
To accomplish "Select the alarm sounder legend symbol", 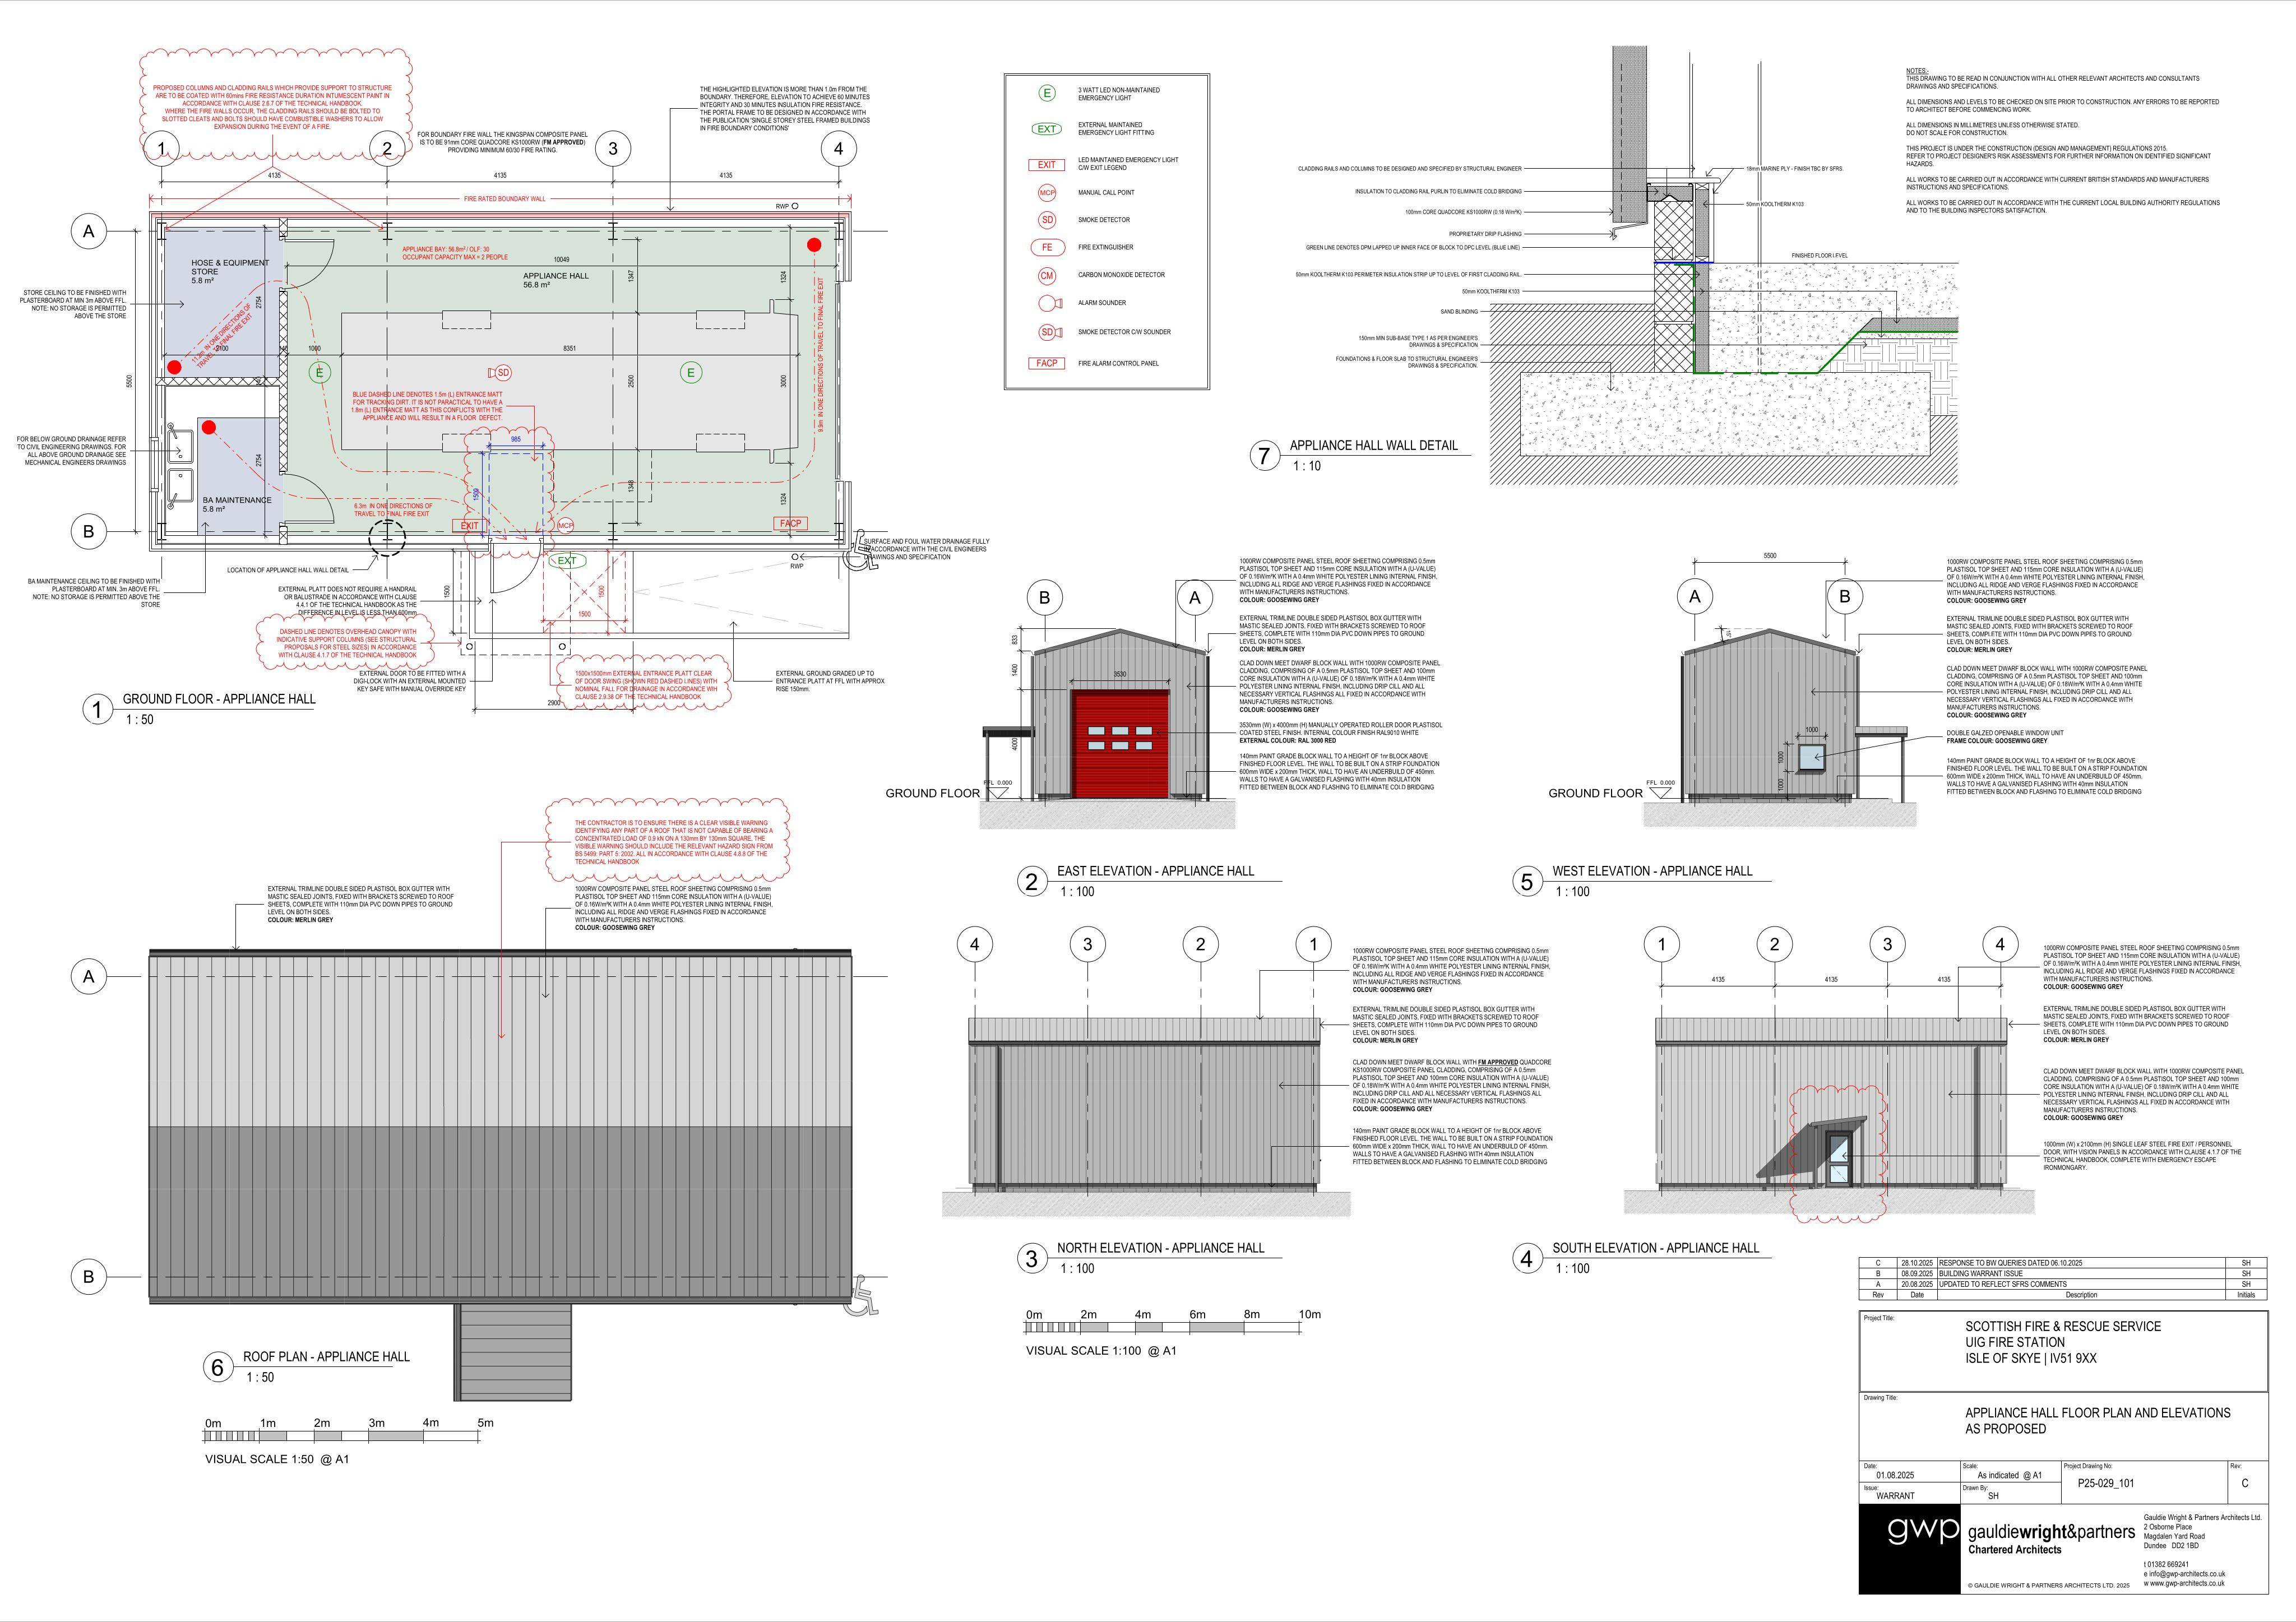I will pyautogui.click(x=1049, y=303).
